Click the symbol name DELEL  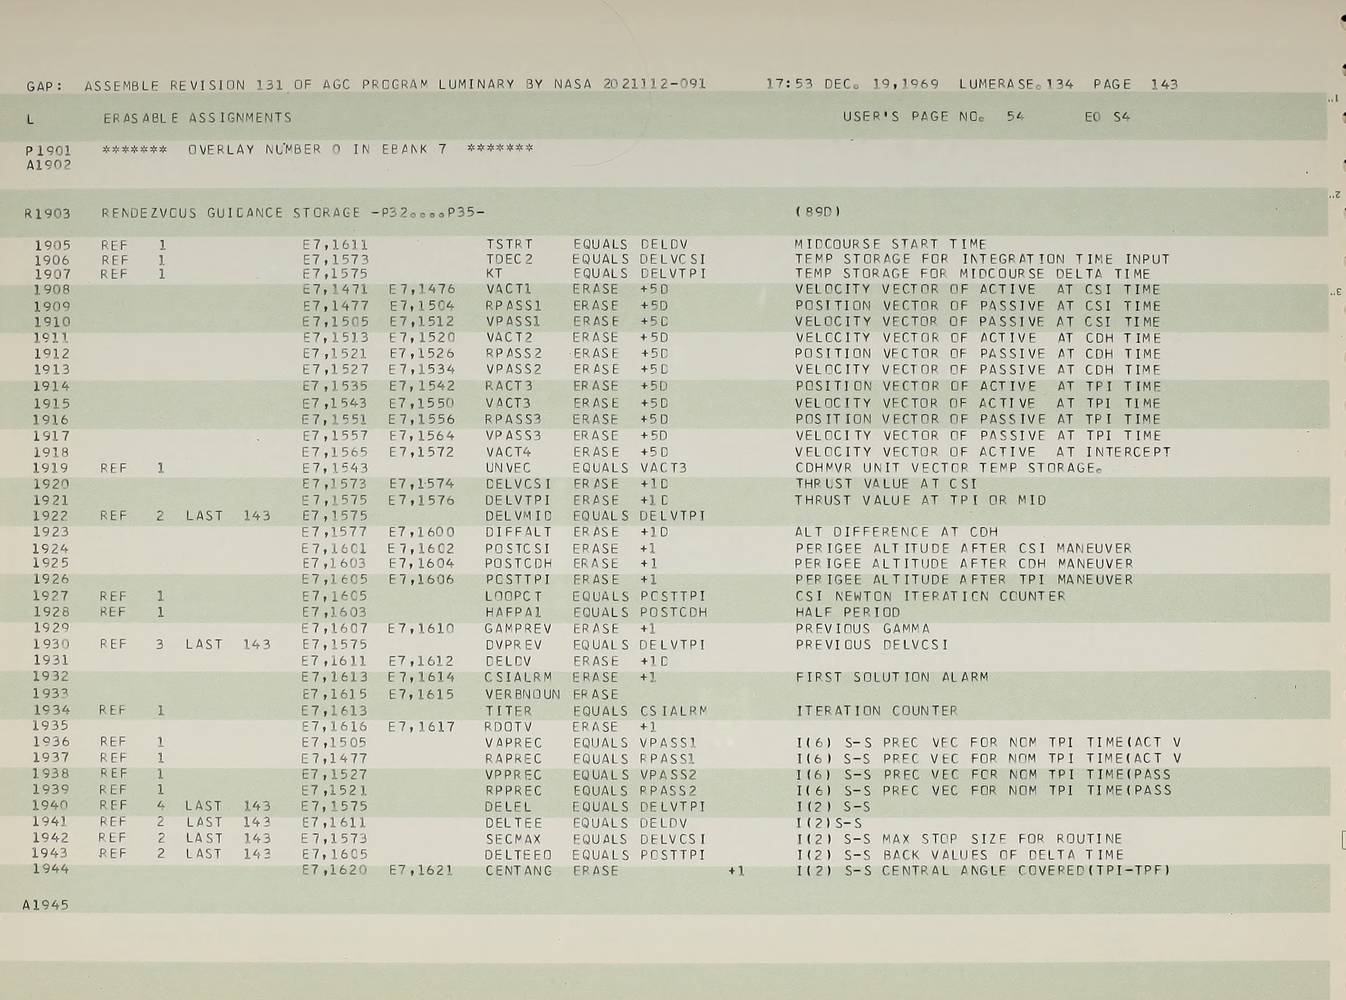point(509,807)
